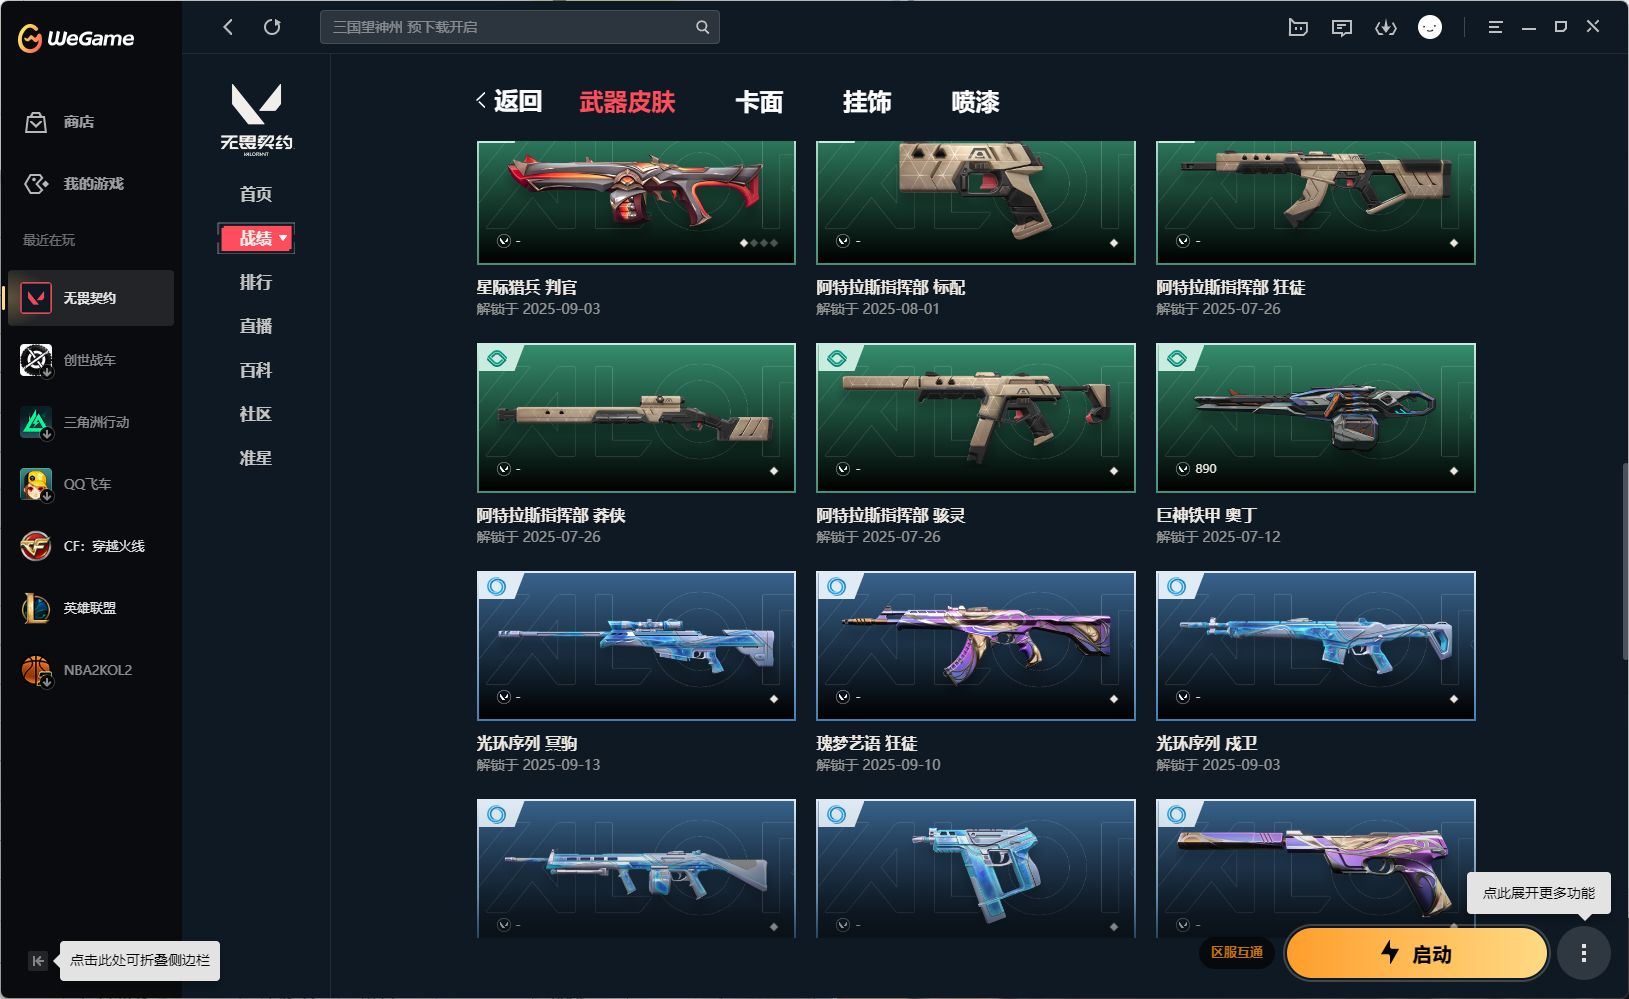Expand the 战绩 dropdown menu

(x=256, y=238)
